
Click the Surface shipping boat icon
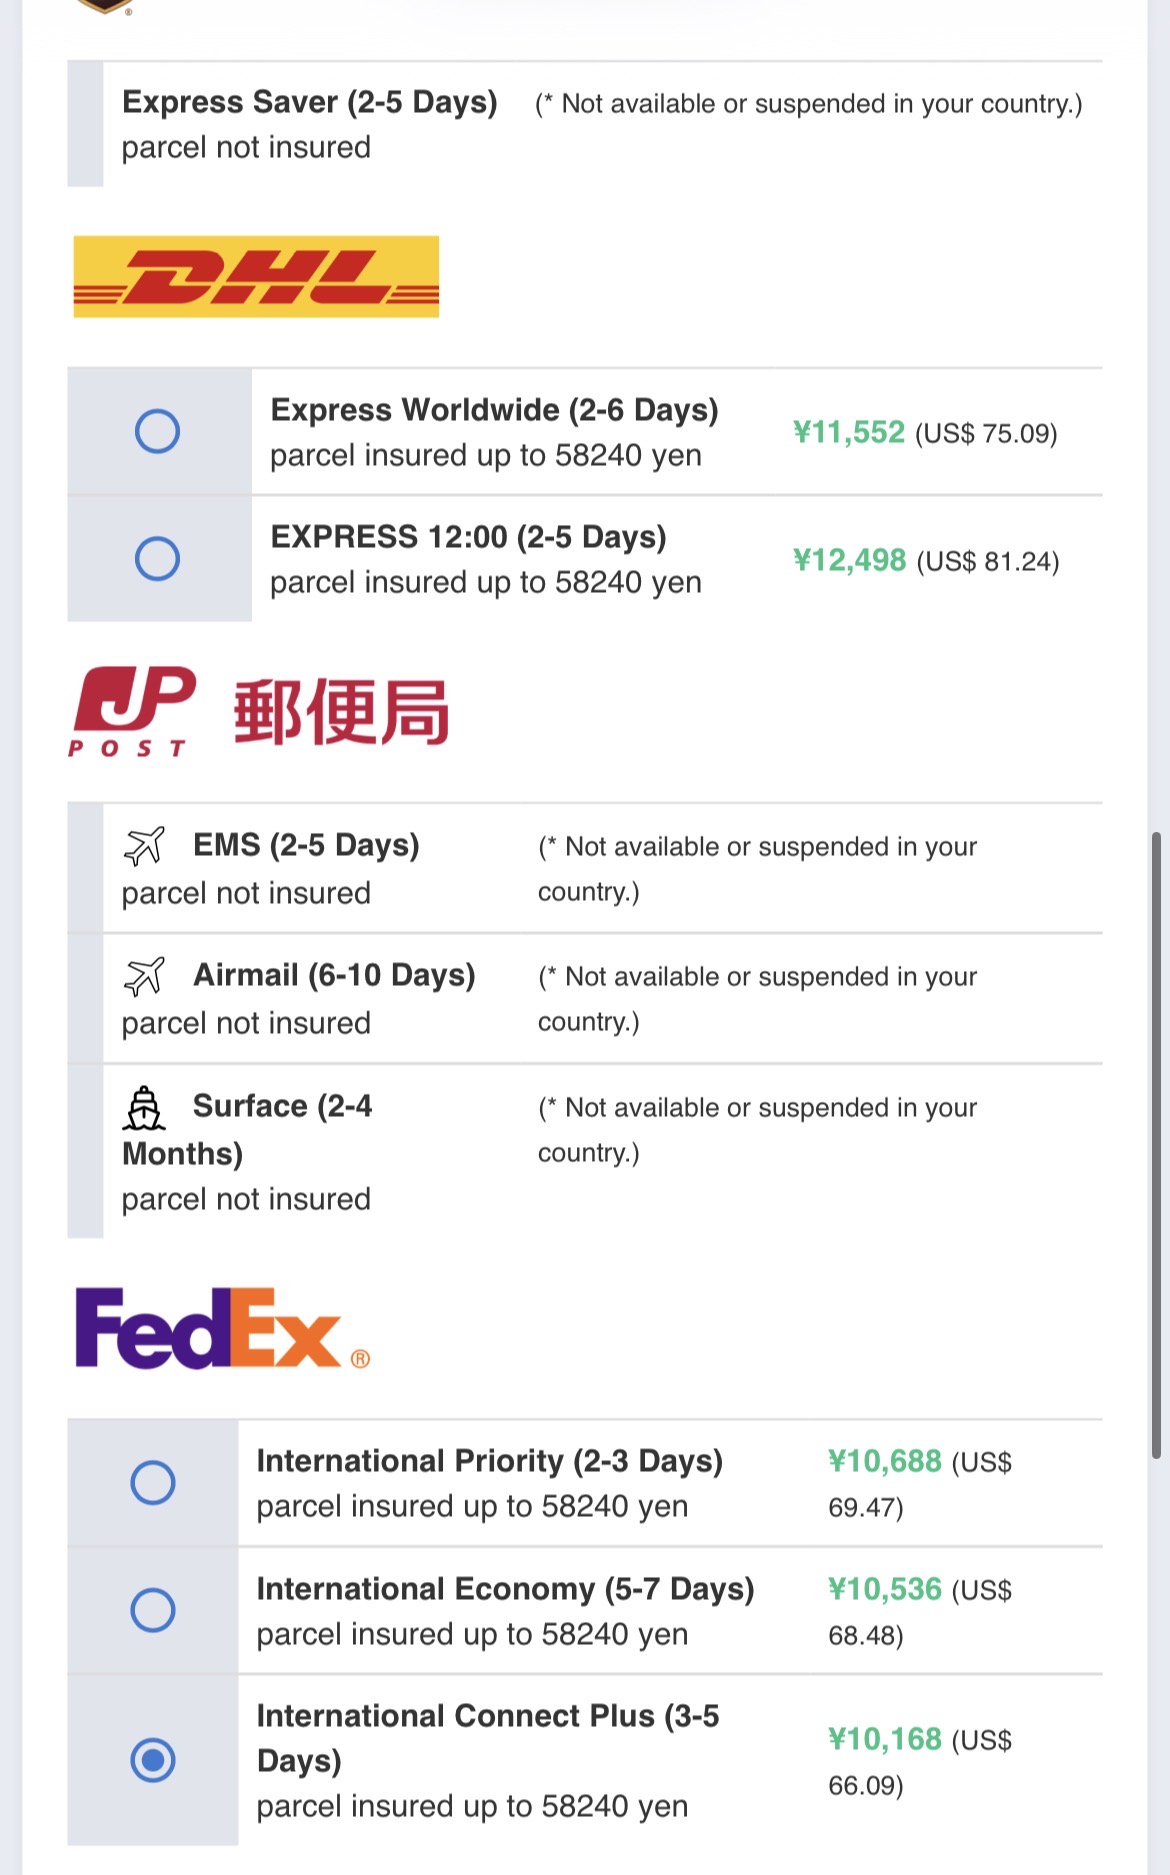coord(144,1108)
